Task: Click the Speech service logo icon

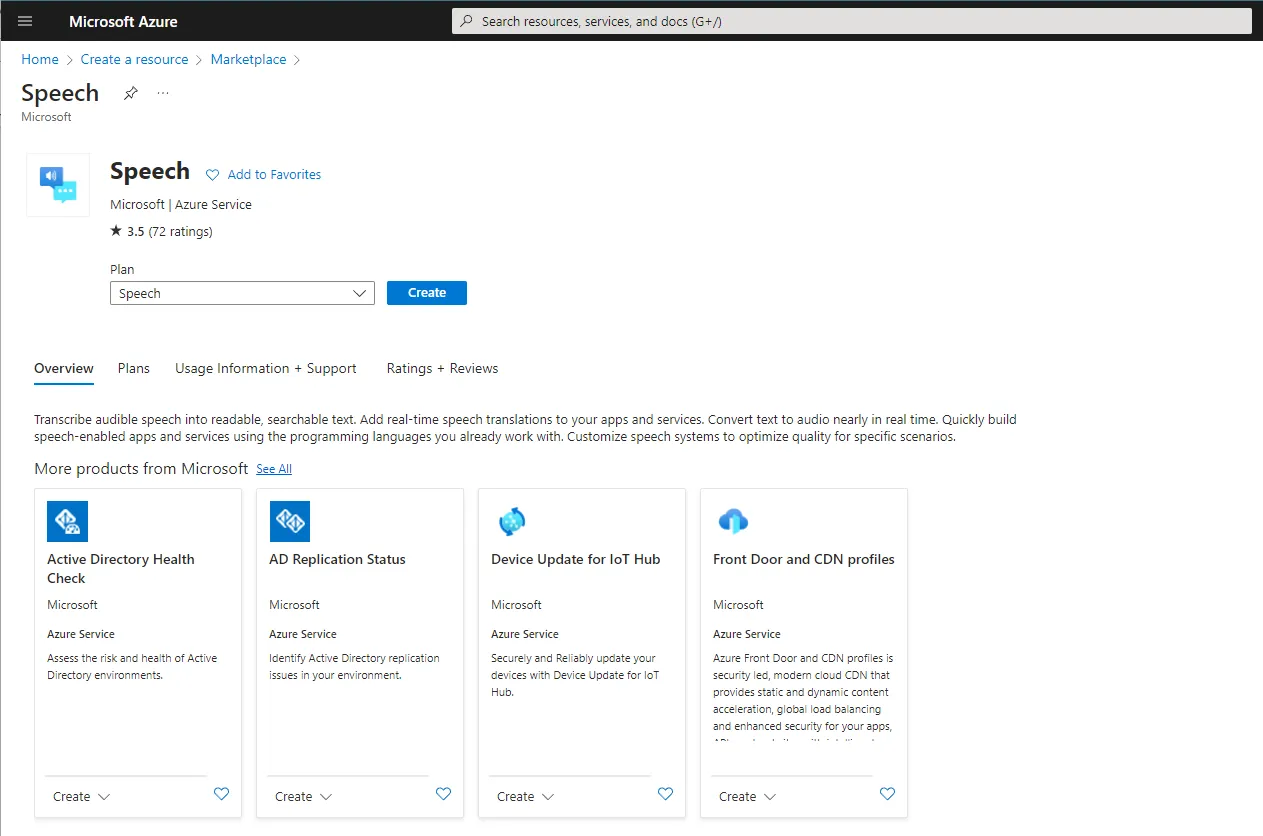Action: pyautogui.click(x=58, y=185)
